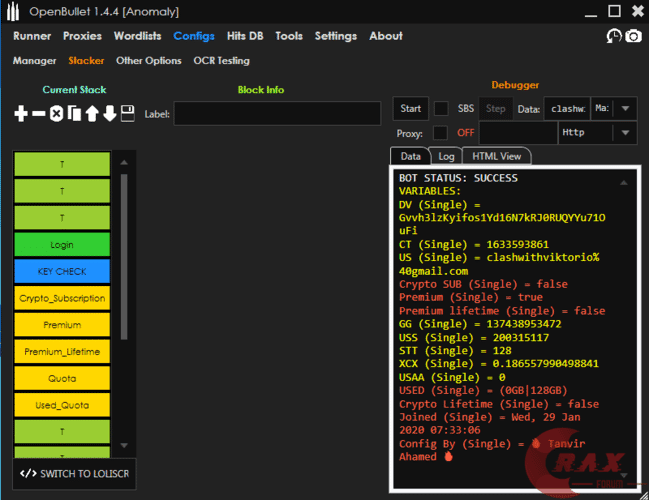The width and height of the screenshot is (649, 500).
Task: Open the Hits DB menu
Action: point(245,36)
